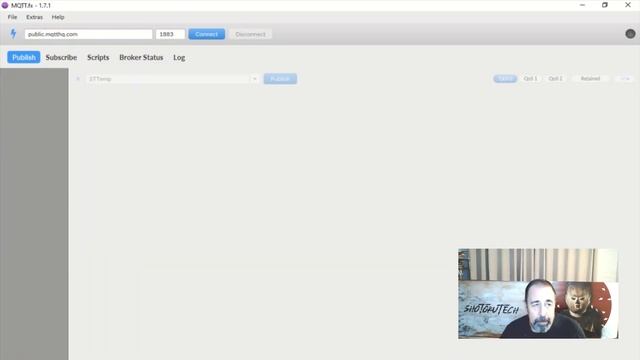Open the File menu
640x360 pixels.
coord(12,17)
